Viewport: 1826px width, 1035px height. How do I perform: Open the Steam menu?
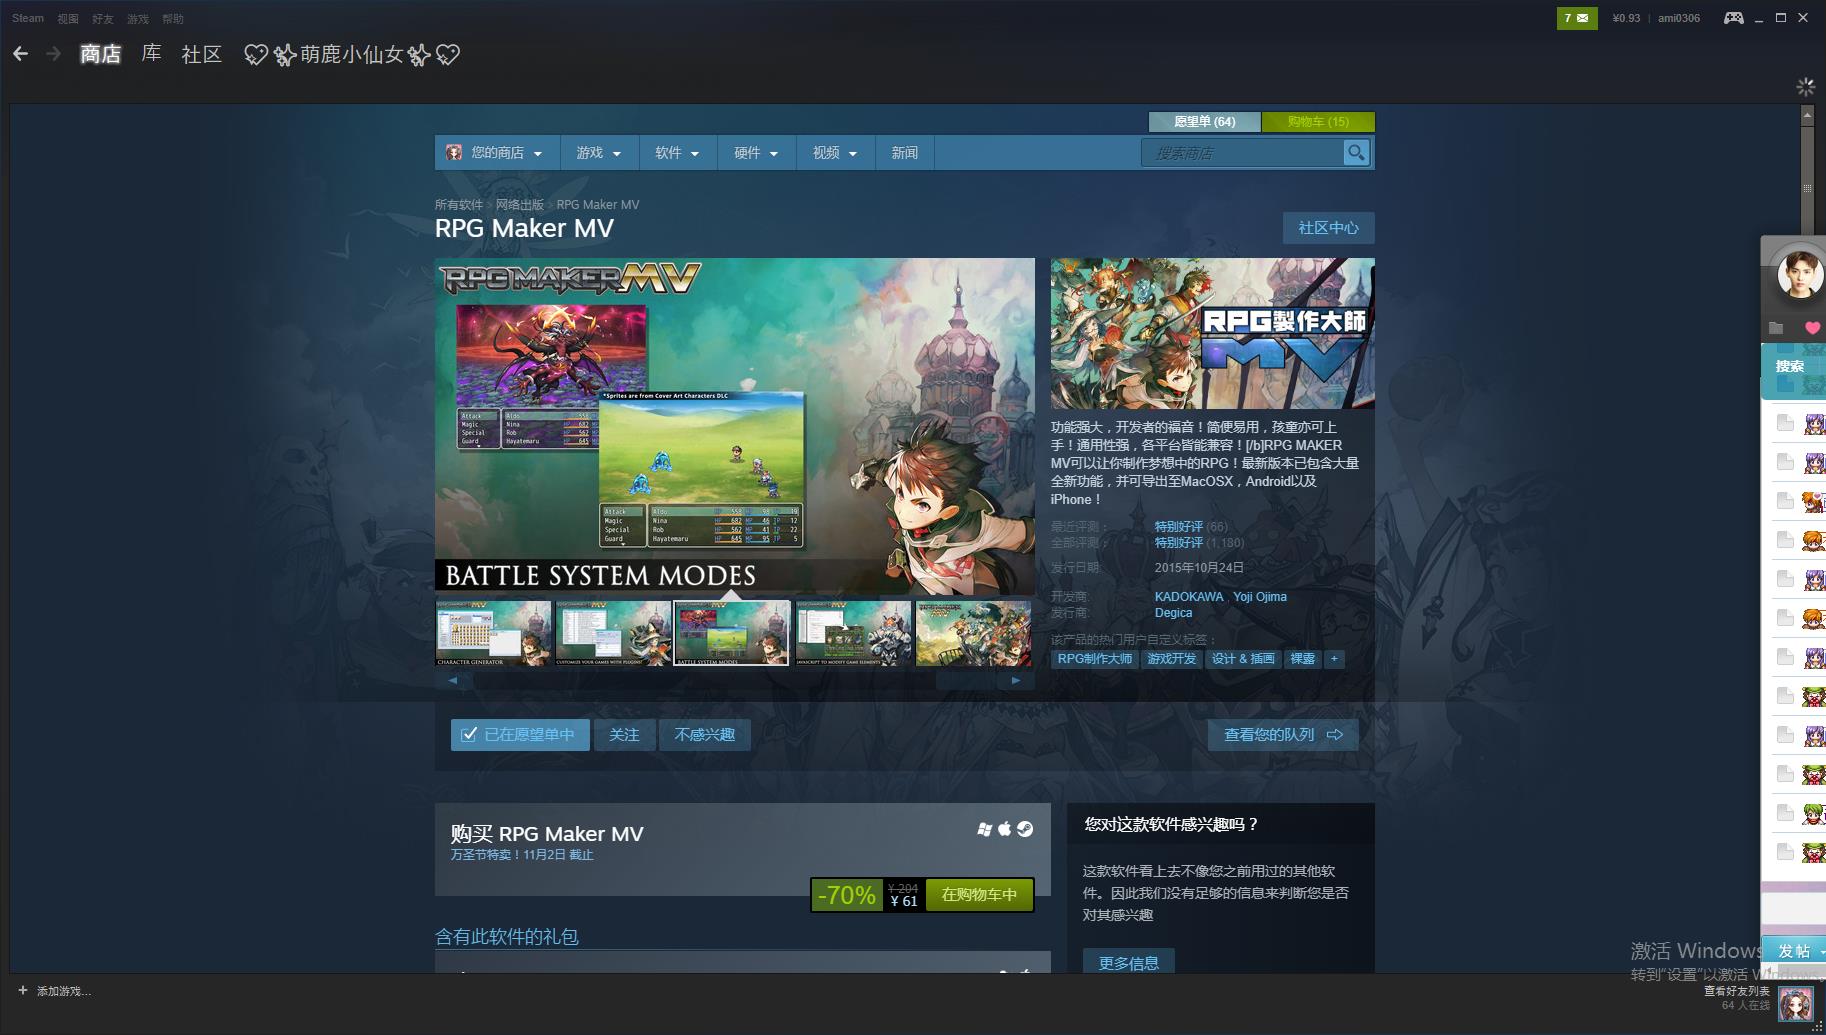click(28, 18)
